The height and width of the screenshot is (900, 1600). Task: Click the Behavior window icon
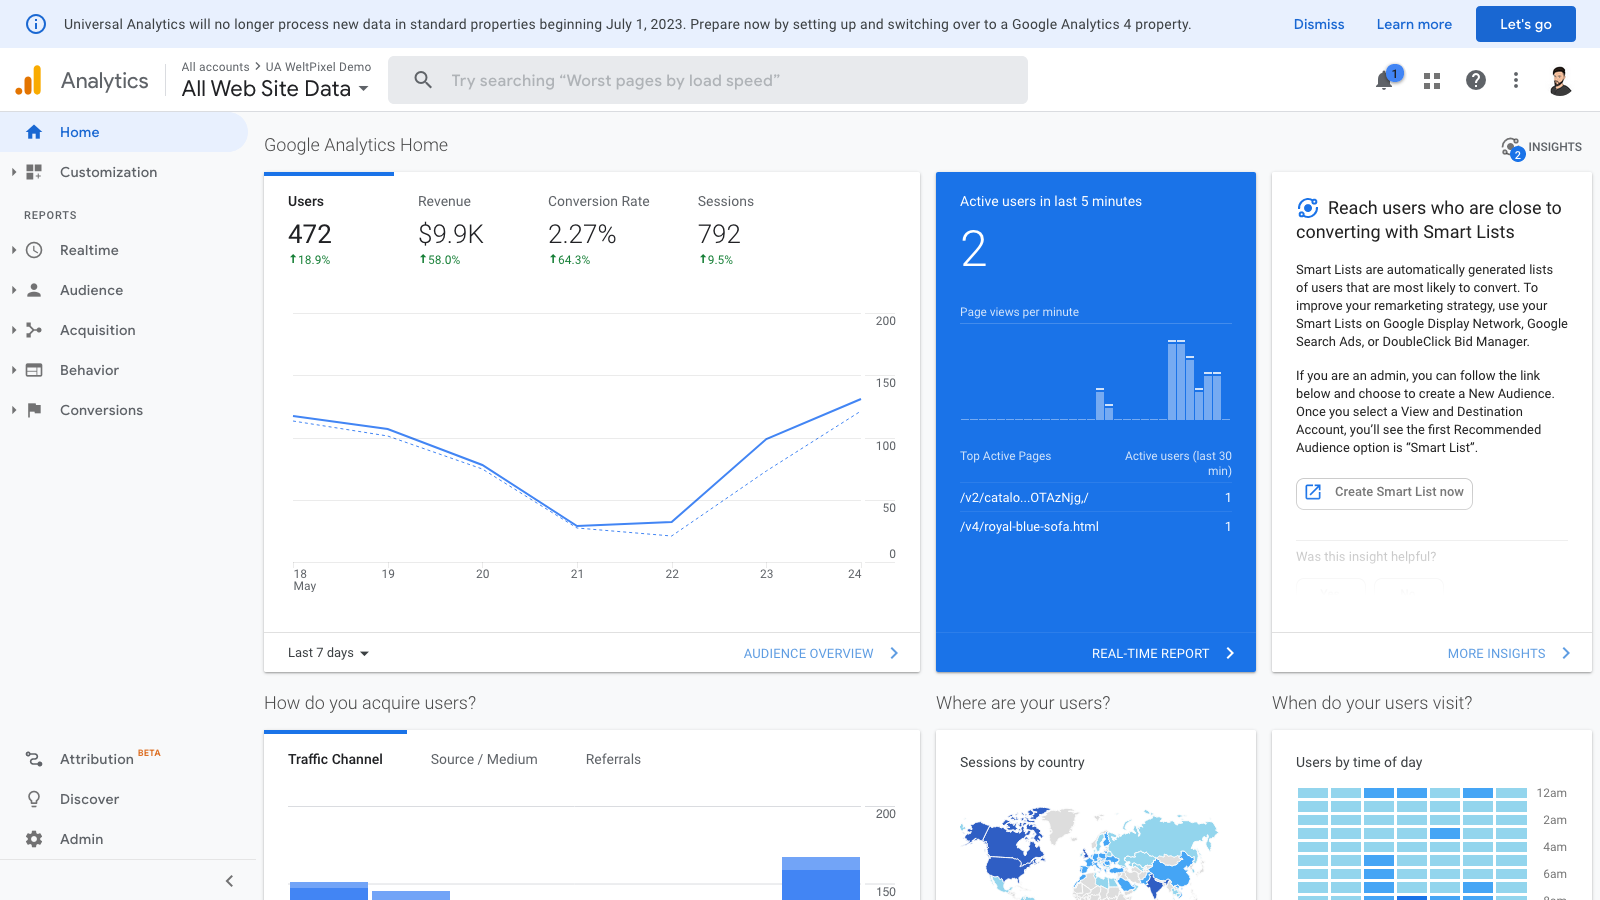coord(34,370)
